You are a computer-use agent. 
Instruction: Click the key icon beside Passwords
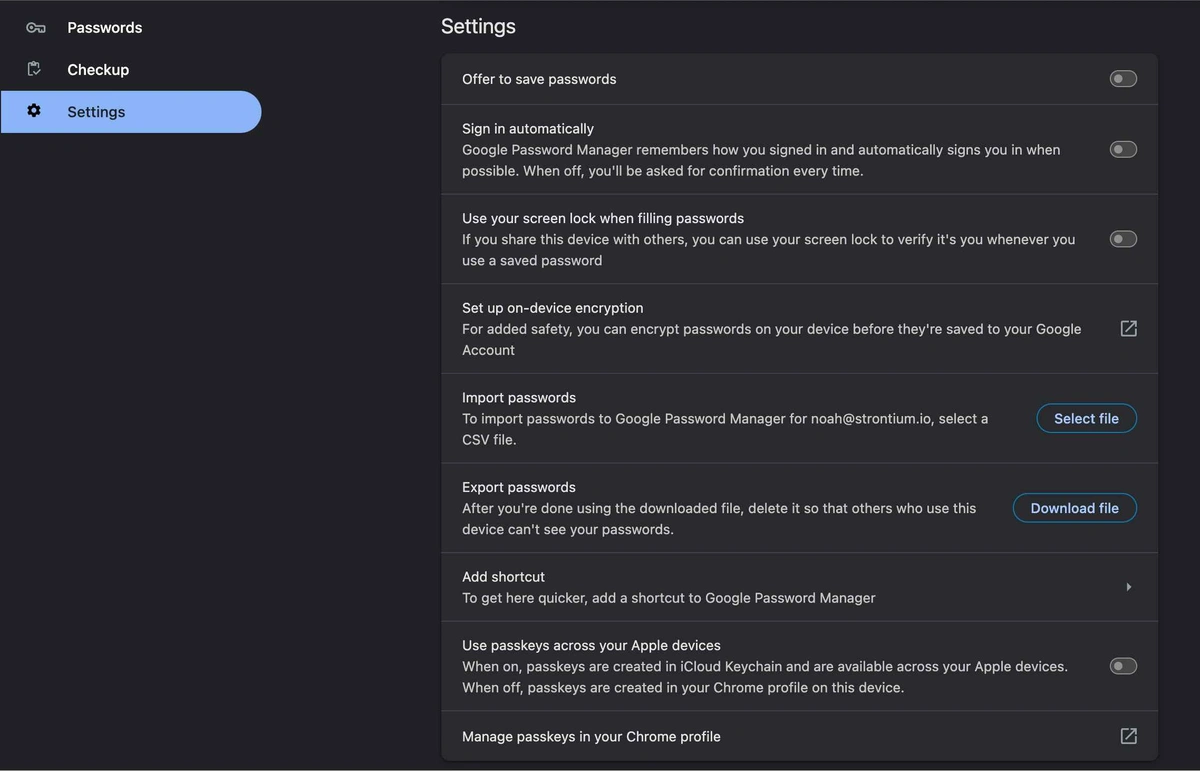(x=36, y=28)
